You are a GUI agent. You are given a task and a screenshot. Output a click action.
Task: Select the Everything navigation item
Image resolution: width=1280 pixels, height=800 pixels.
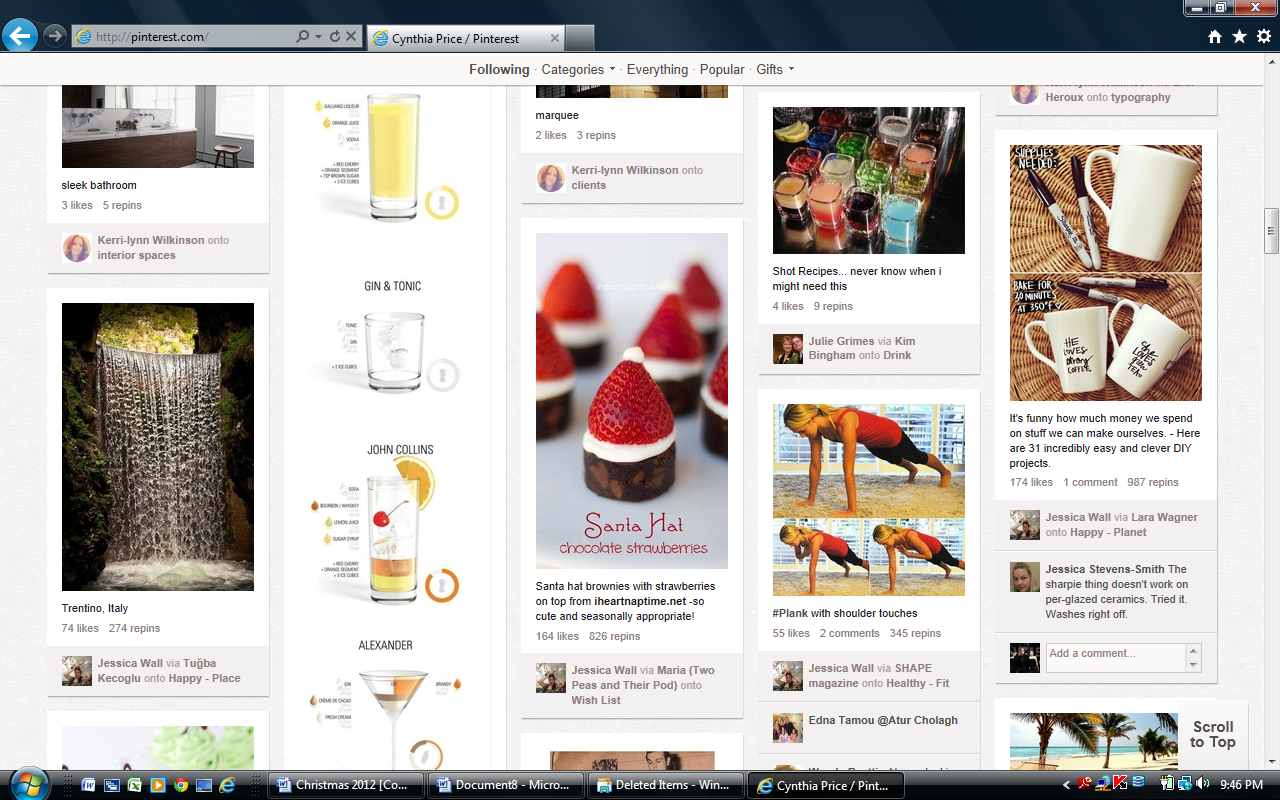(657, 69)
